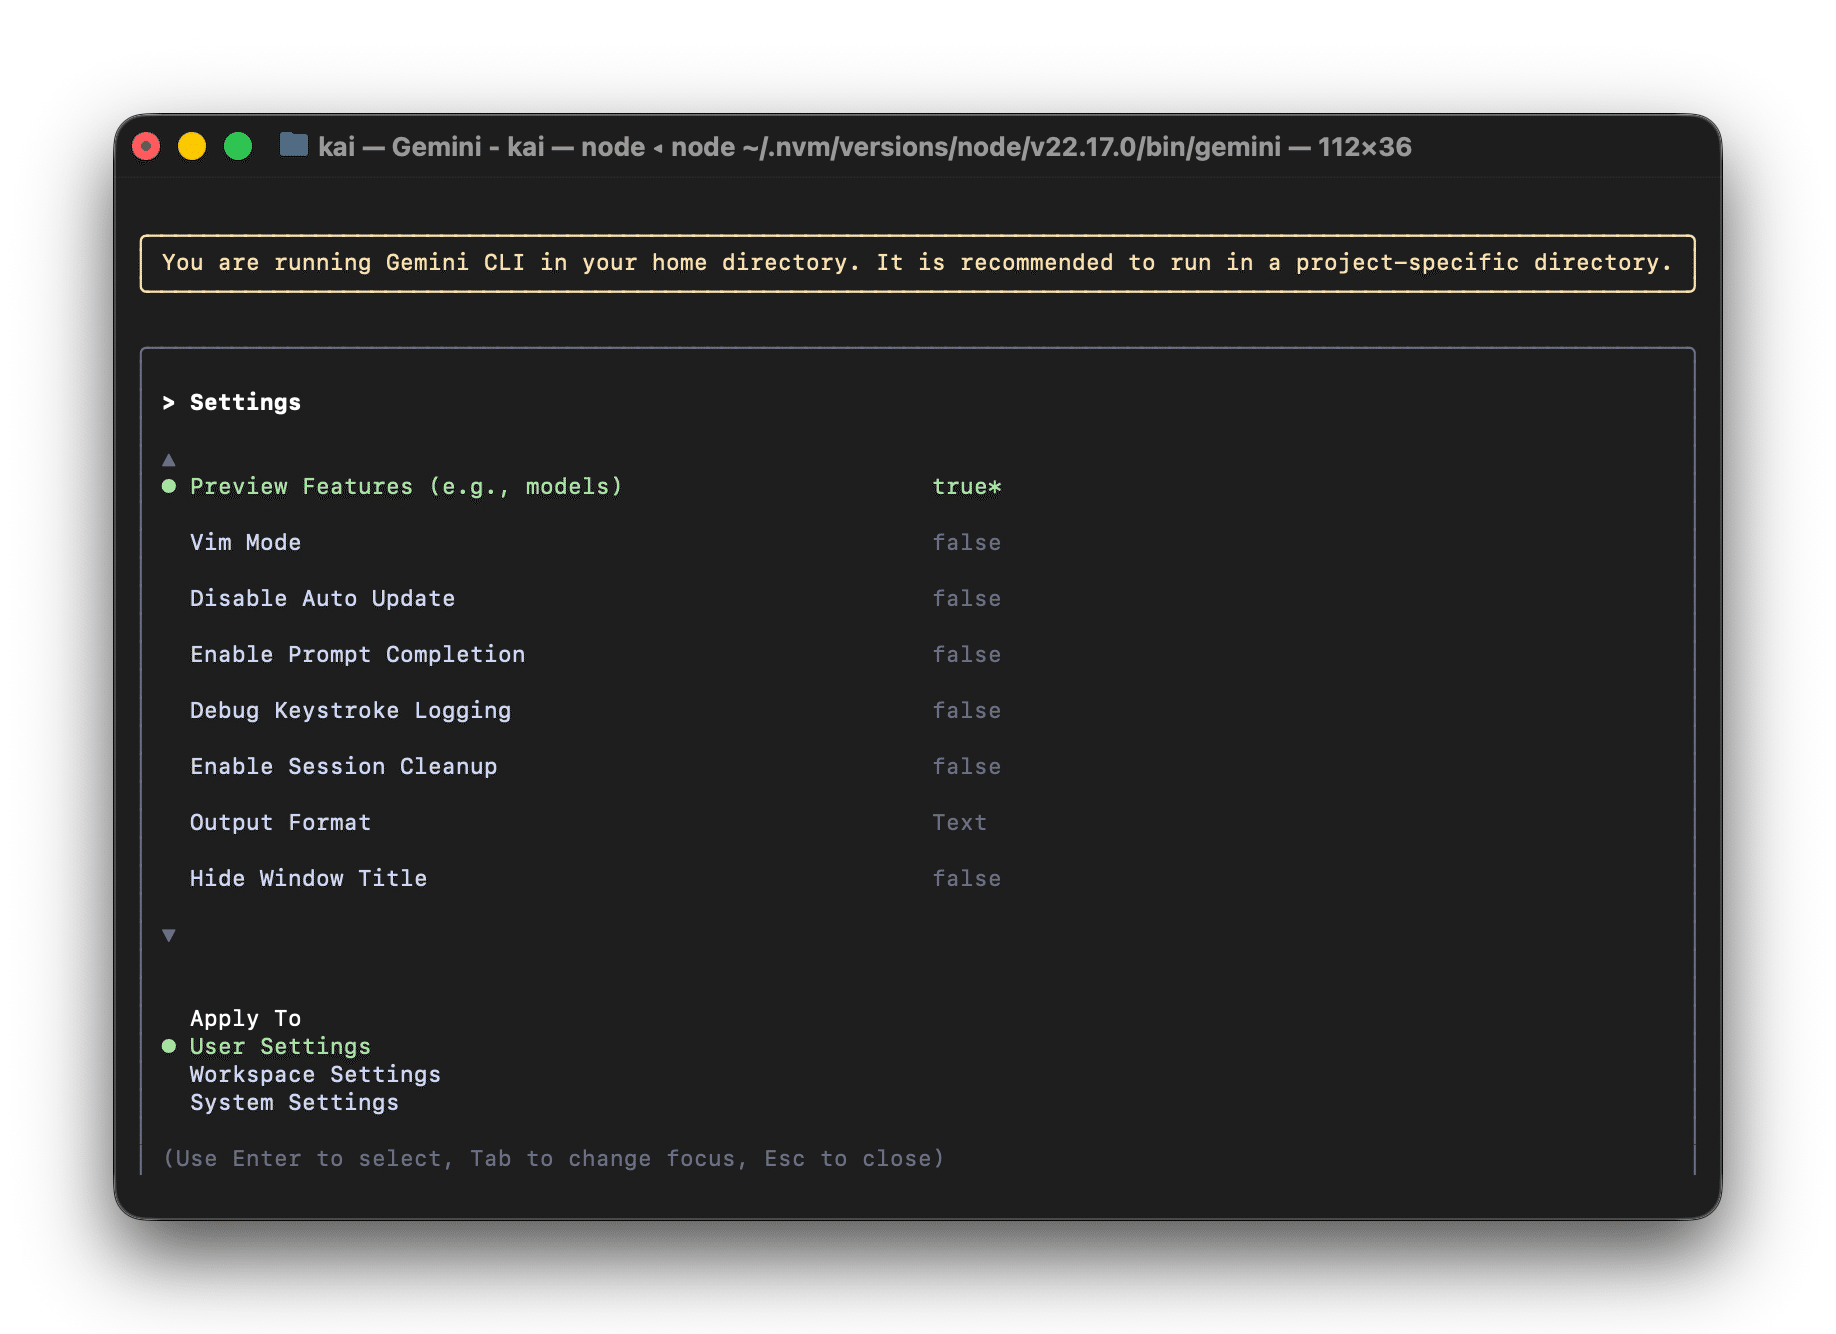Maximize the window using the green button
Screen dimensions: 1836x1334
click(x=238, y=147)
